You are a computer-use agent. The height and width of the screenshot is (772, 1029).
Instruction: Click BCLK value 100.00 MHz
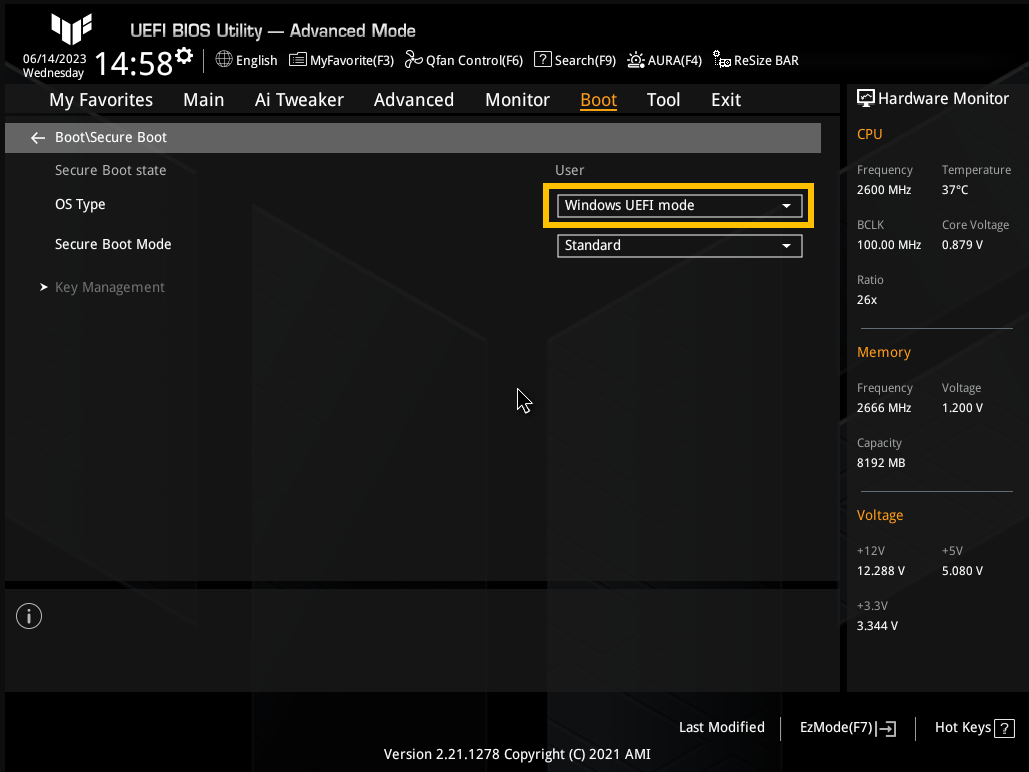[889, 245]
